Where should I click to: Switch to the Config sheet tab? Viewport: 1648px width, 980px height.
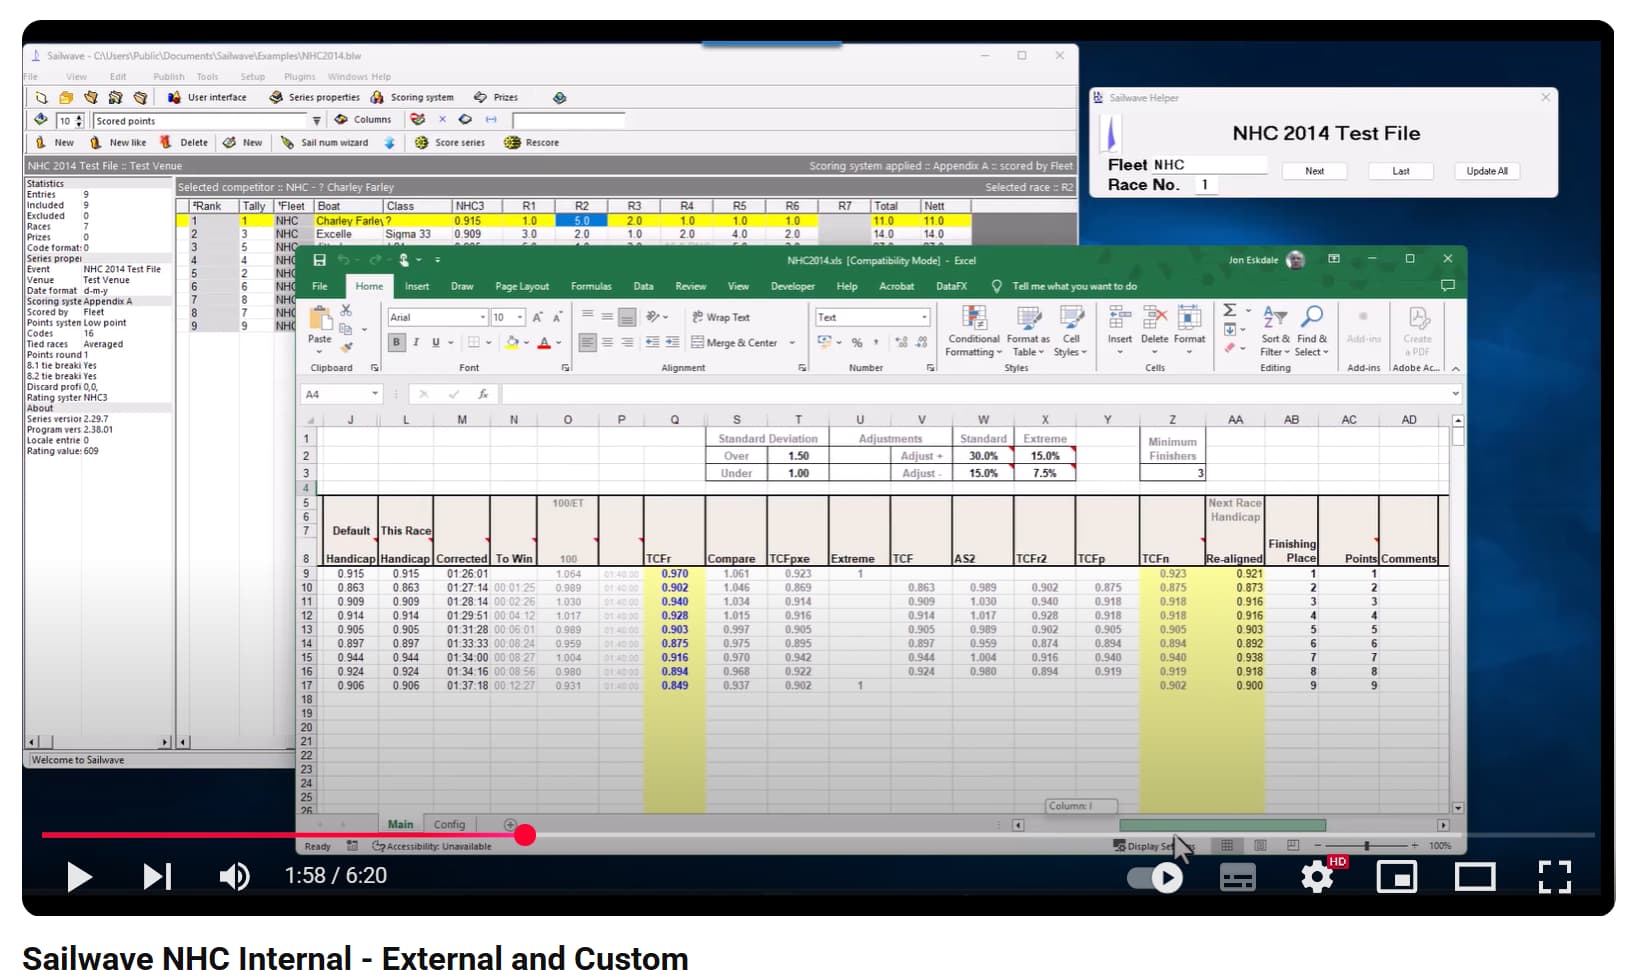(449, 825)
